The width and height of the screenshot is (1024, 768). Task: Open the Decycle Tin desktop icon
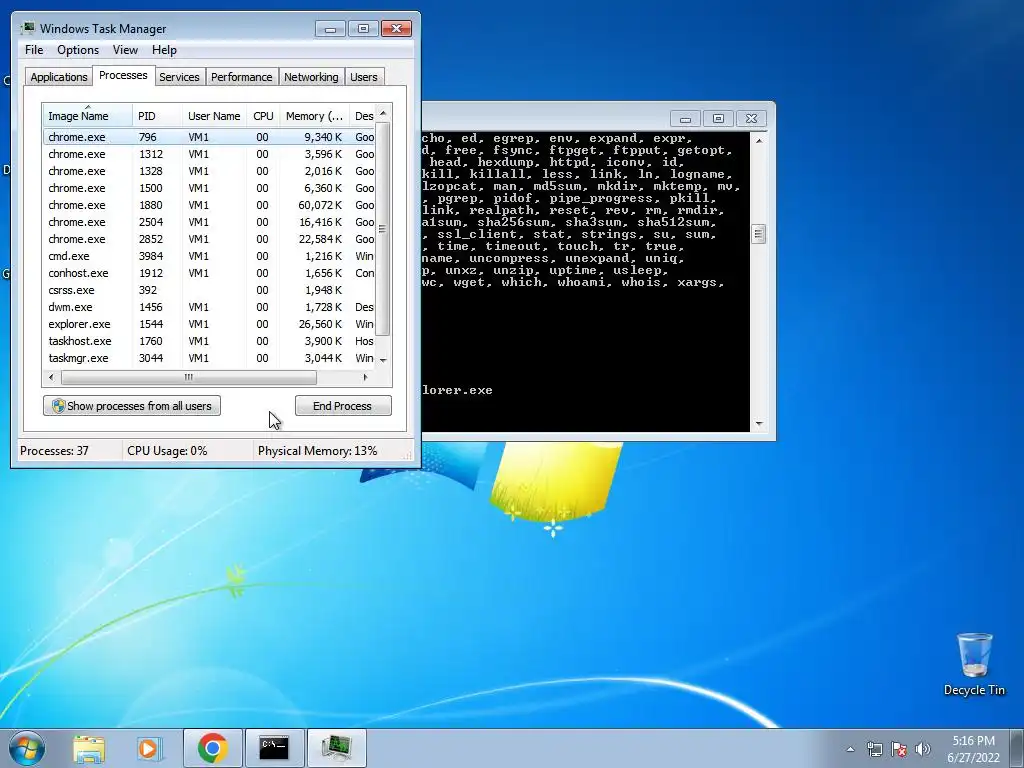tap(974, 664)
